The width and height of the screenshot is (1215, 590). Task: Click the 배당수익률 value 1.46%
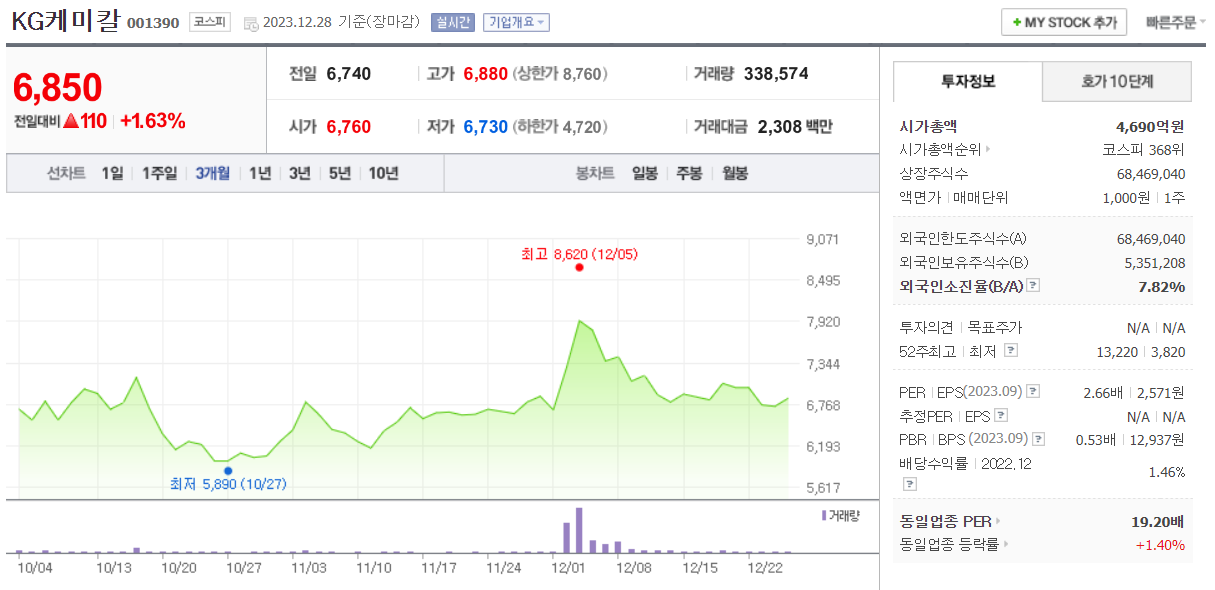(x=1167, y=472)
